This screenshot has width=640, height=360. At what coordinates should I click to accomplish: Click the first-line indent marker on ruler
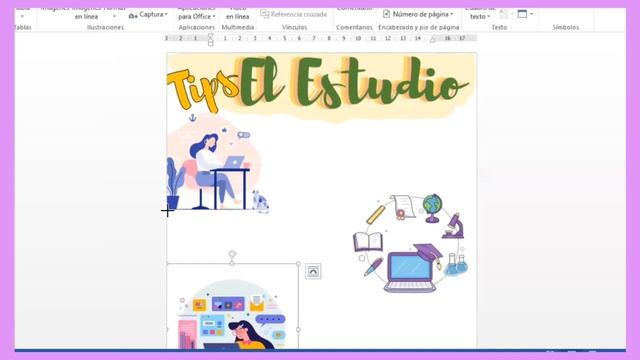[211, 36]
